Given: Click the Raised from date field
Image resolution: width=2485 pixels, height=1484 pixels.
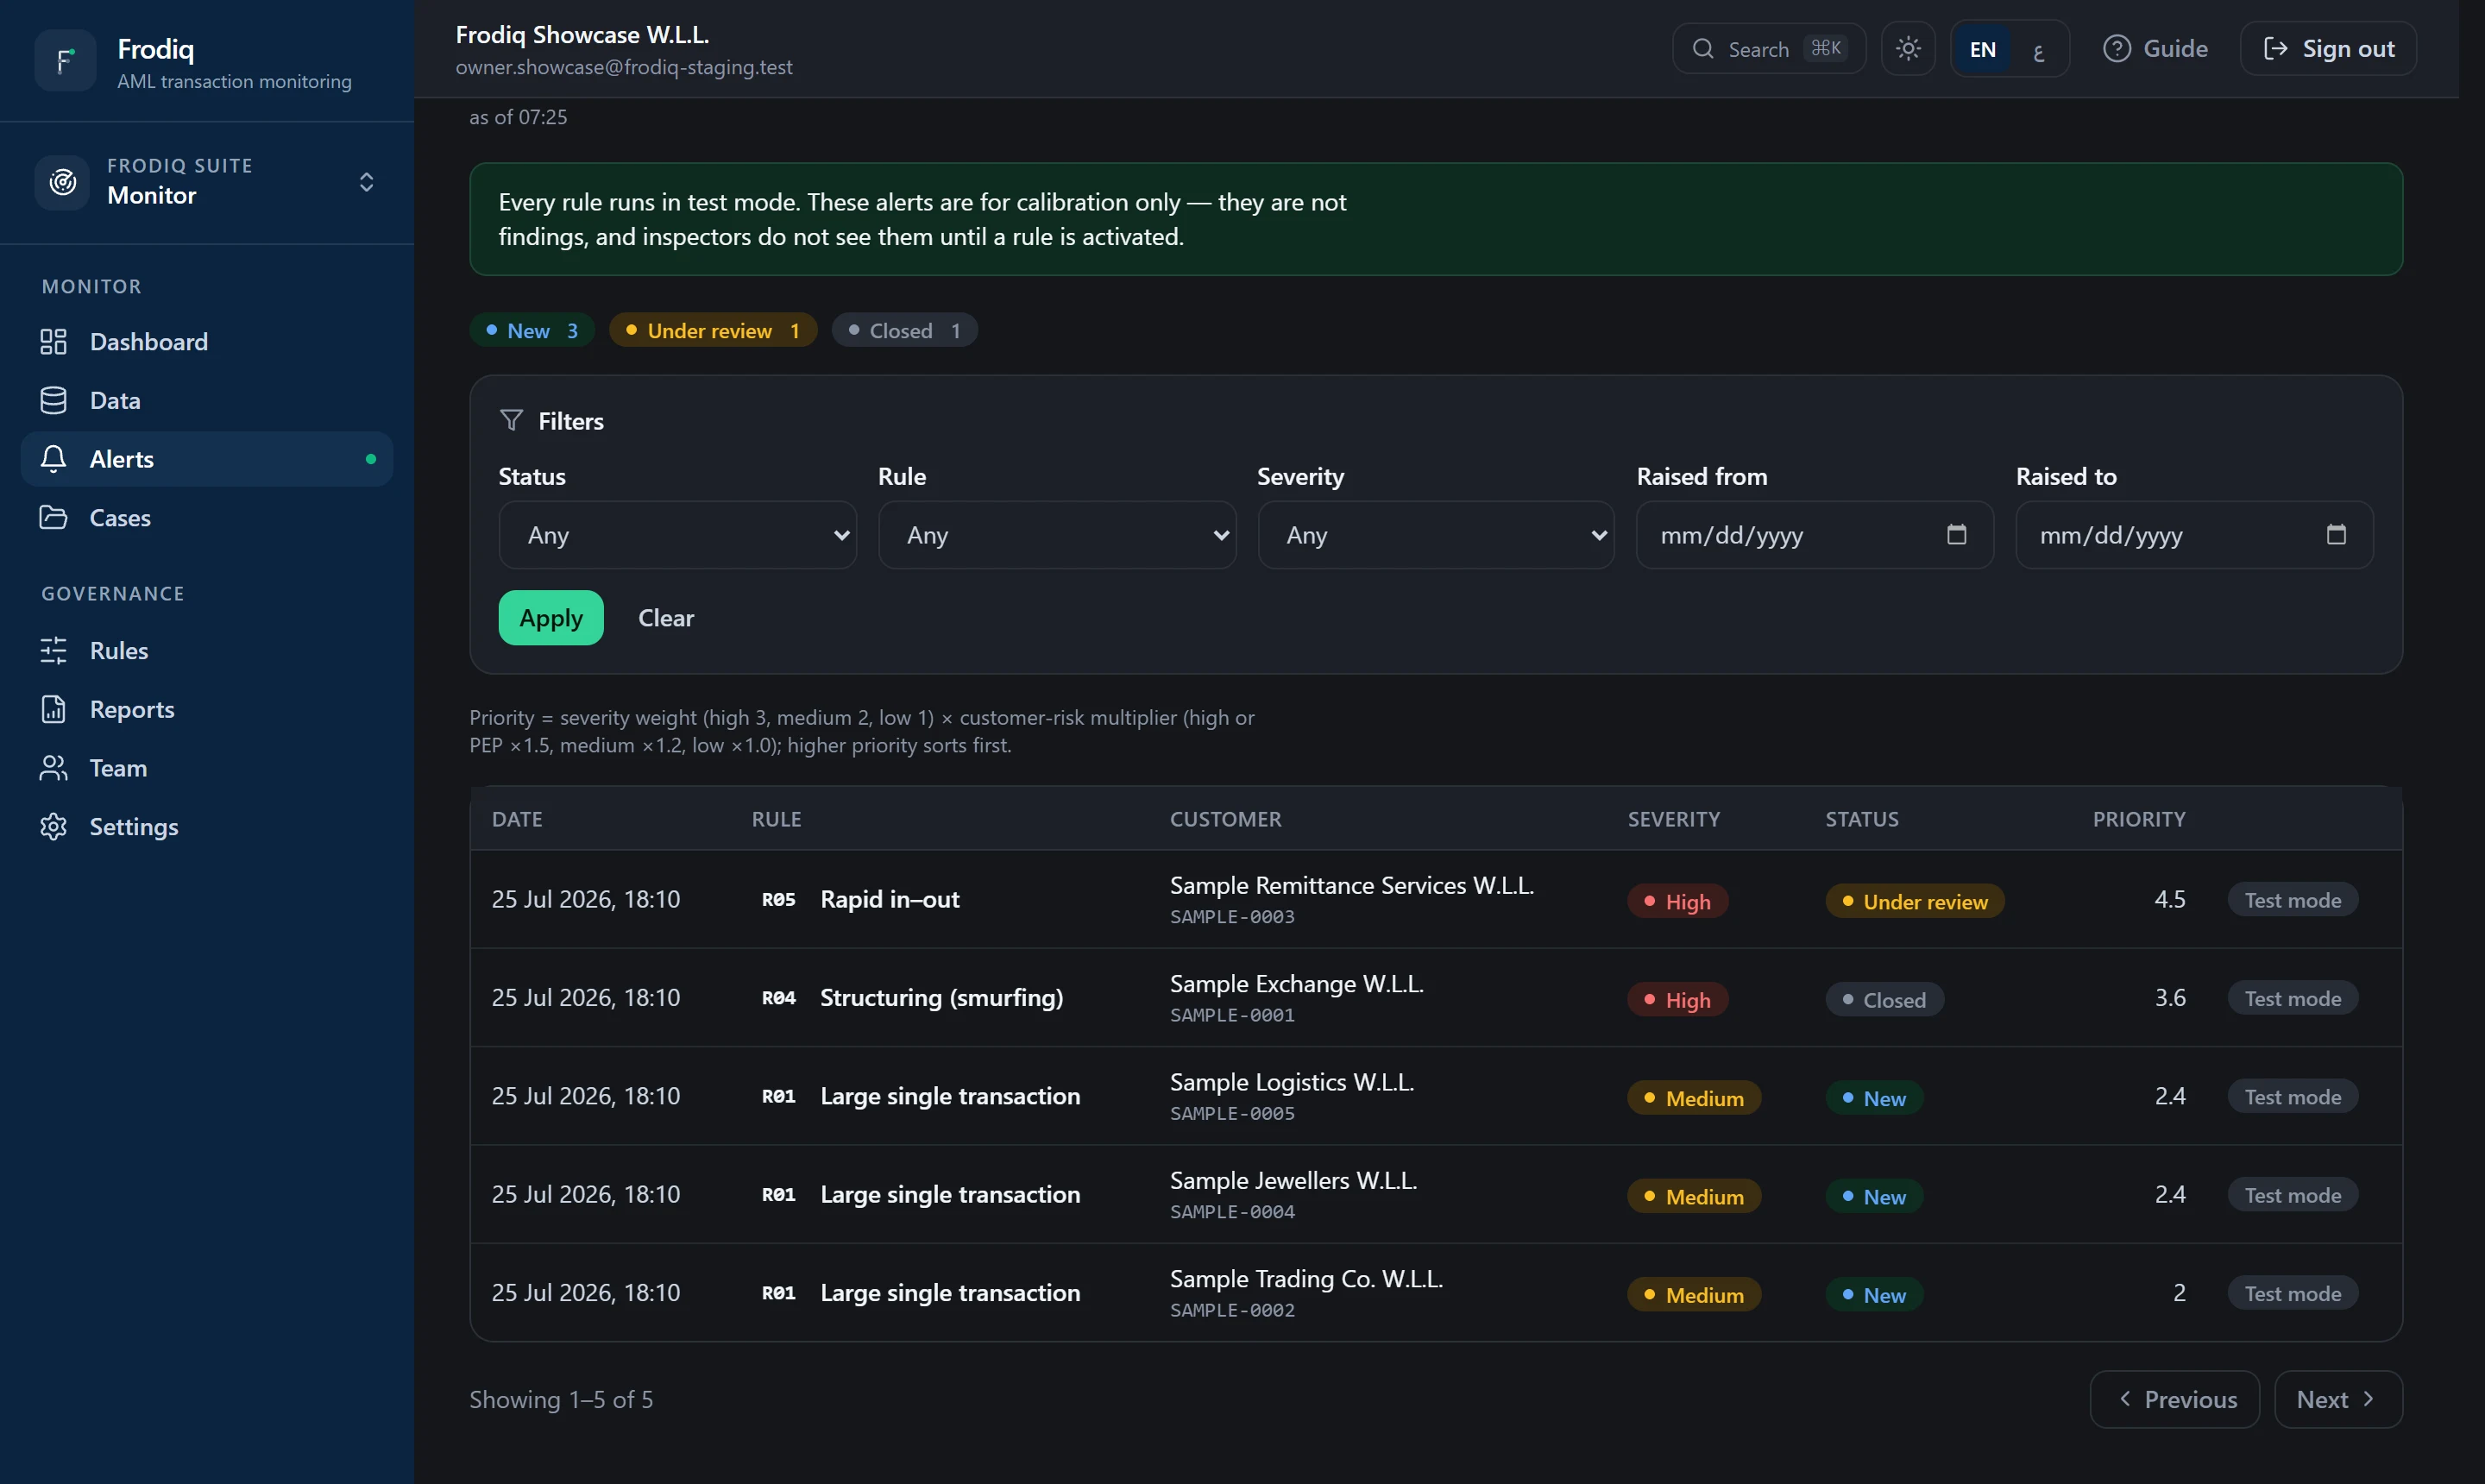Looking at the screenshot, I should coord(1814,535).
